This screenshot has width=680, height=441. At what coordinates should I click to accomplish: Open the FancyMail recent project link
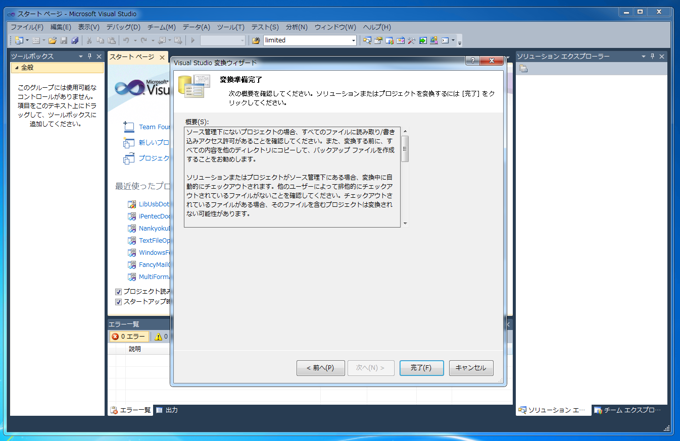click(x=154, y=265)
